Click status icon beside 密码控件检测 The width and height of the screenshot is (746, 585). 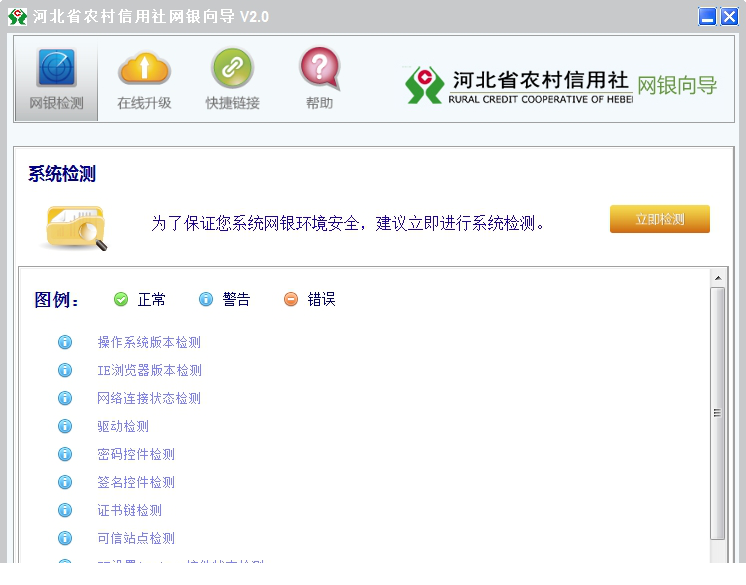click(x=65, y=454)
